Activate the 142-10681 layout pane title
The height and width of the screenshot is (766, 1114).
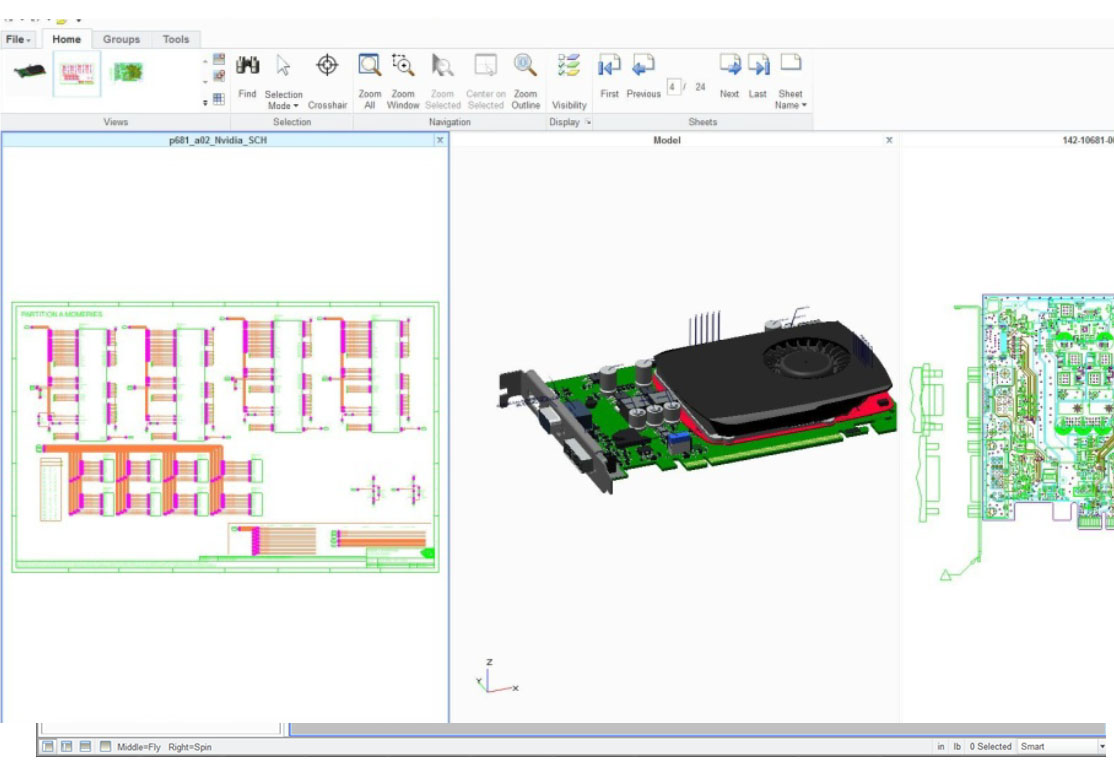(x=1088, y=140)
